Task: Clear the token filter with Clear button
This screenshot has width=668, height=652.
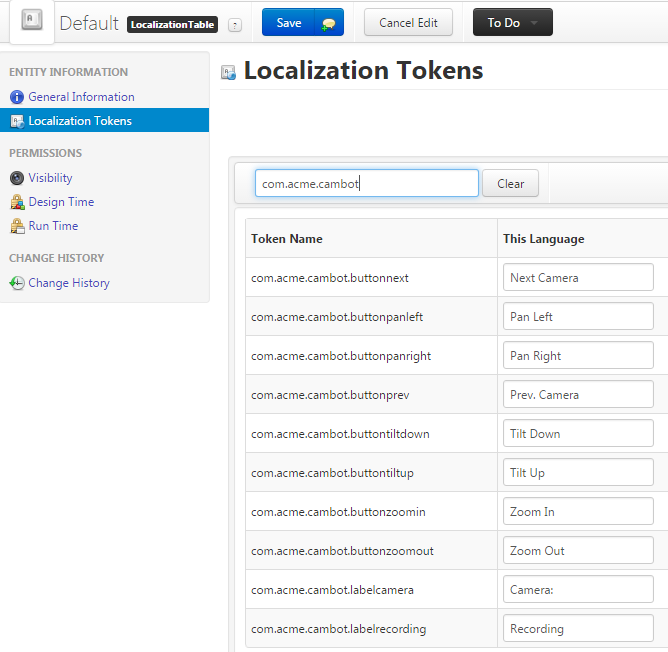Action: pyautogui.click(x=510, y=184)
